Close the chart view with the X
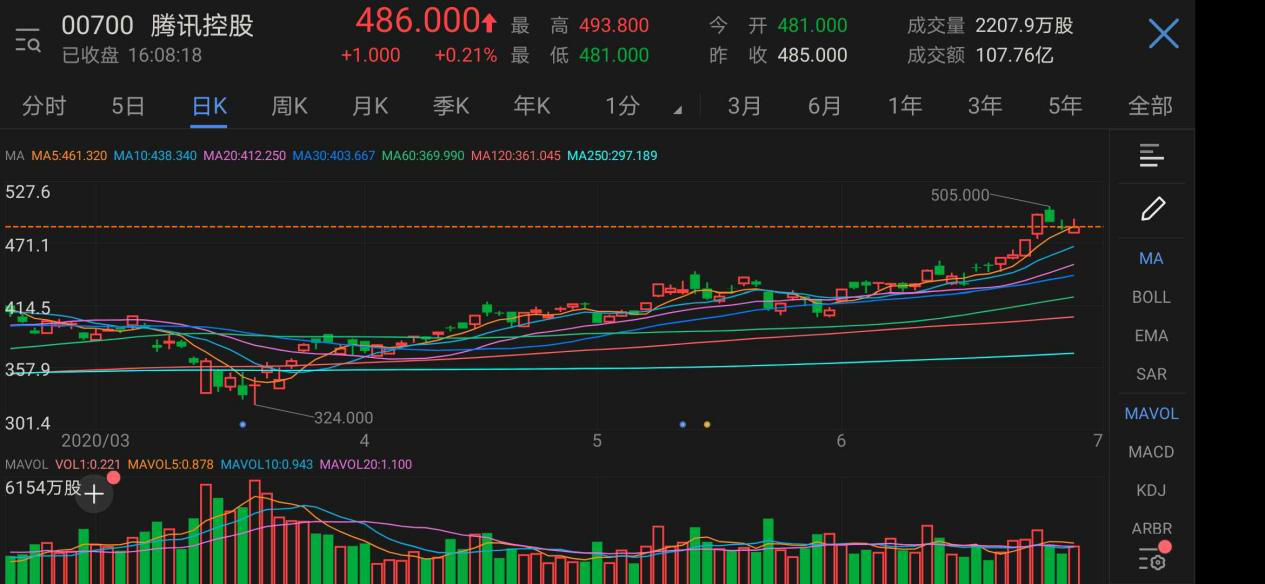 [1163, 35]
